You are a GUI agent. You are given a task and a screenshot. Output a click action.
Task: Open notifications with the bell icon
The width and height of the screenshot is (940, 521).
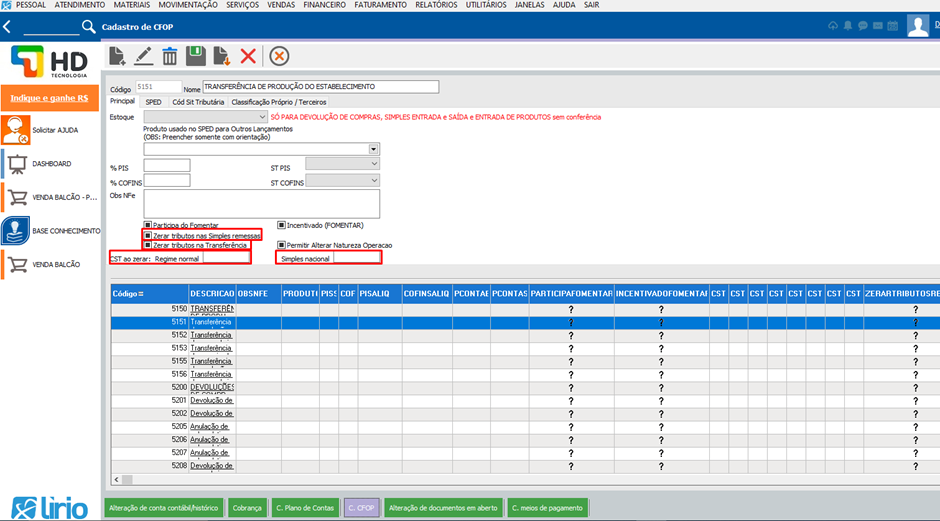(848, 25)
